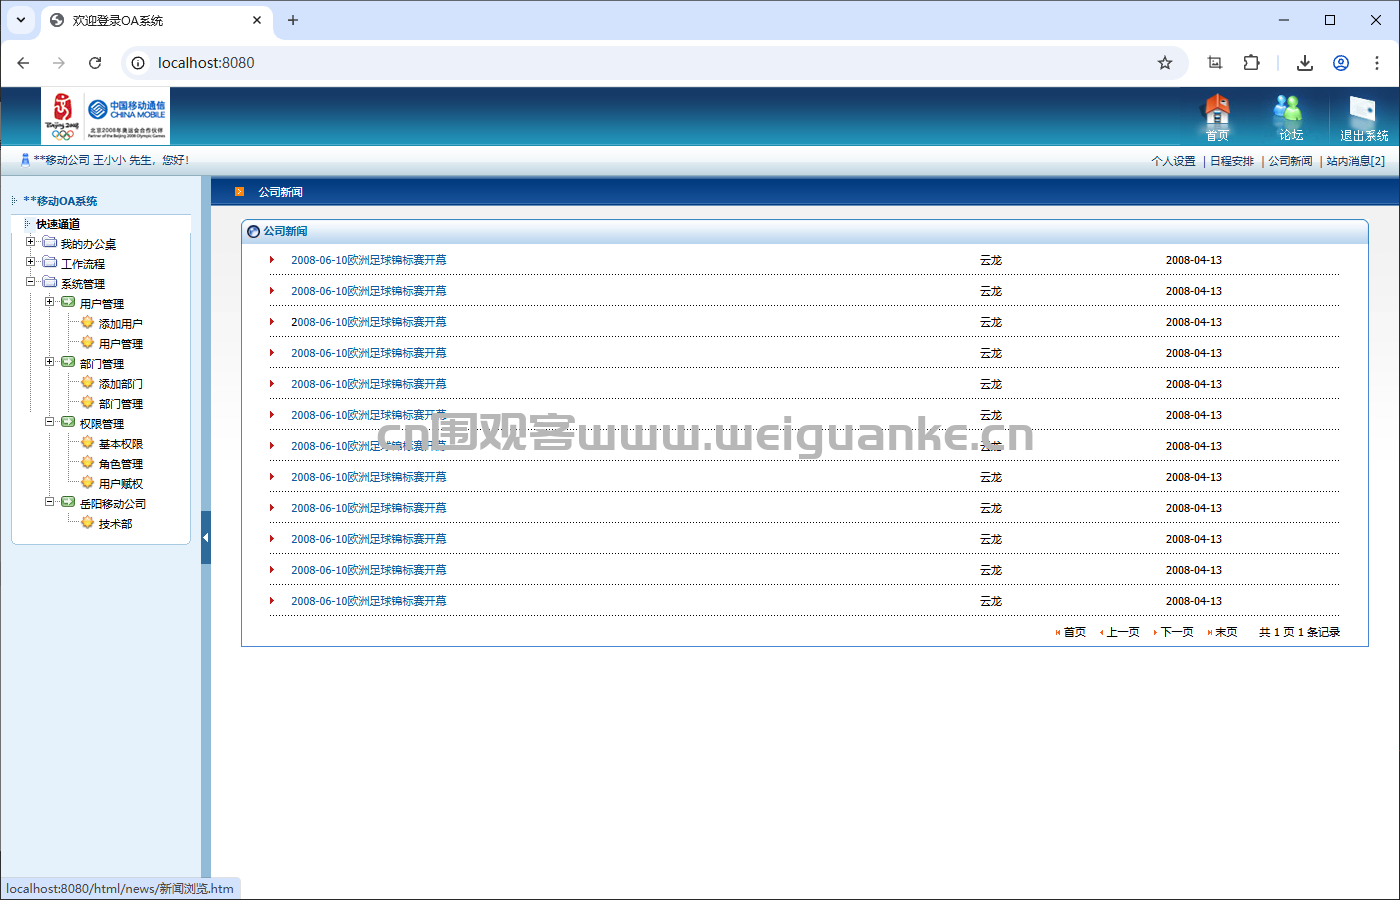
Task: Reload the page with the refresh icon
Action: click(95, 63)
